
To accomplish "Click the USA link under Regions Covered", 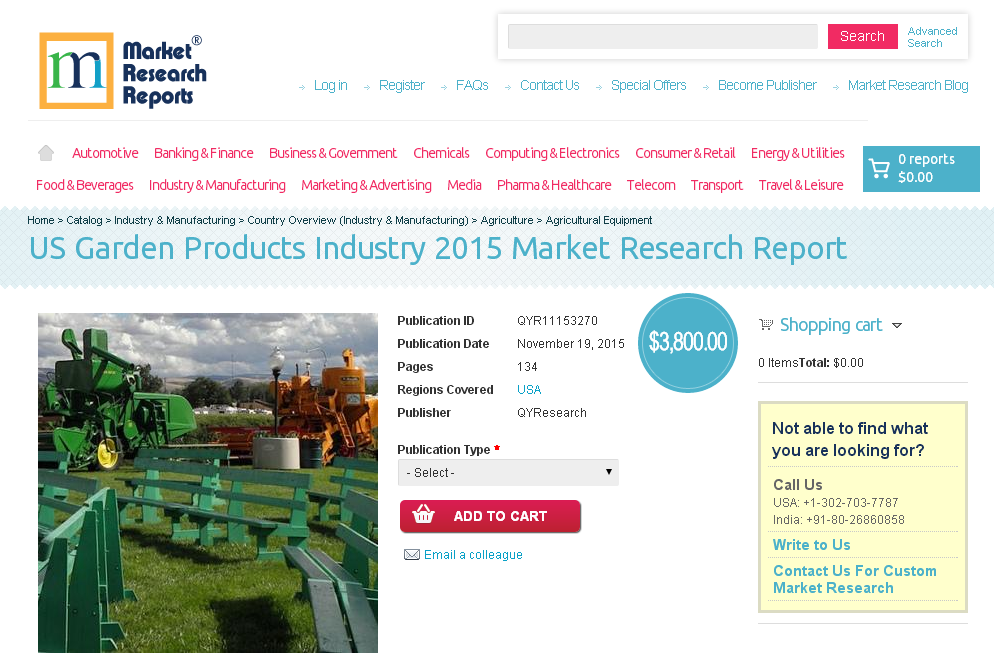I will click(x=528, y=389).
